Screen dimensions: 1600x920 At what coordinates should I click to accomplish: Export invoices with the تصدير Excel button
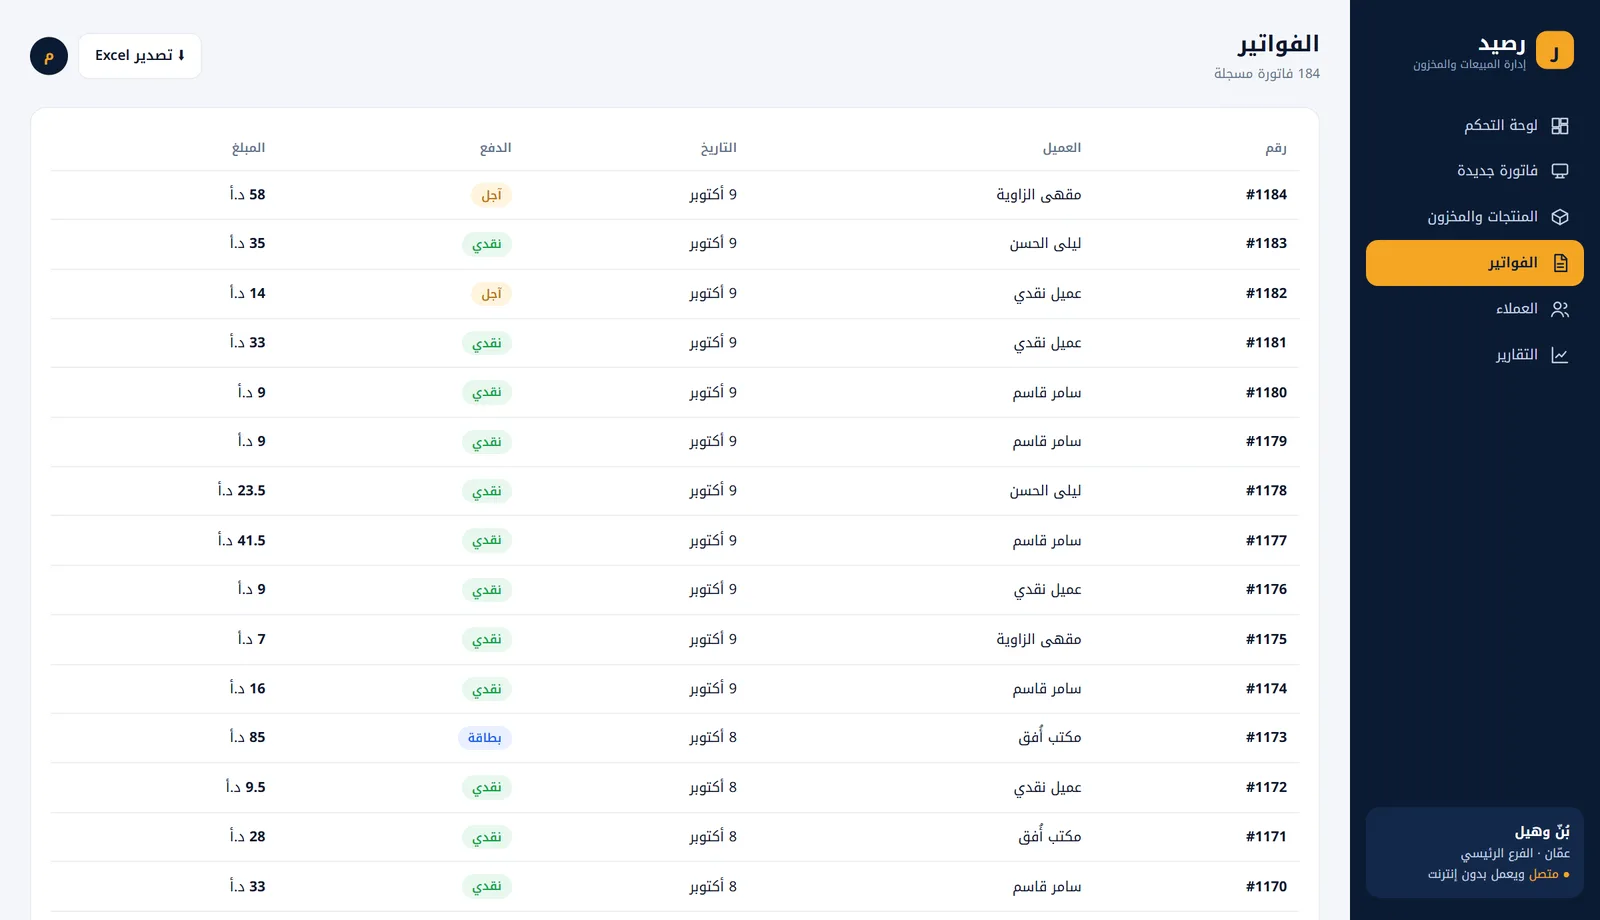point(140,56)
